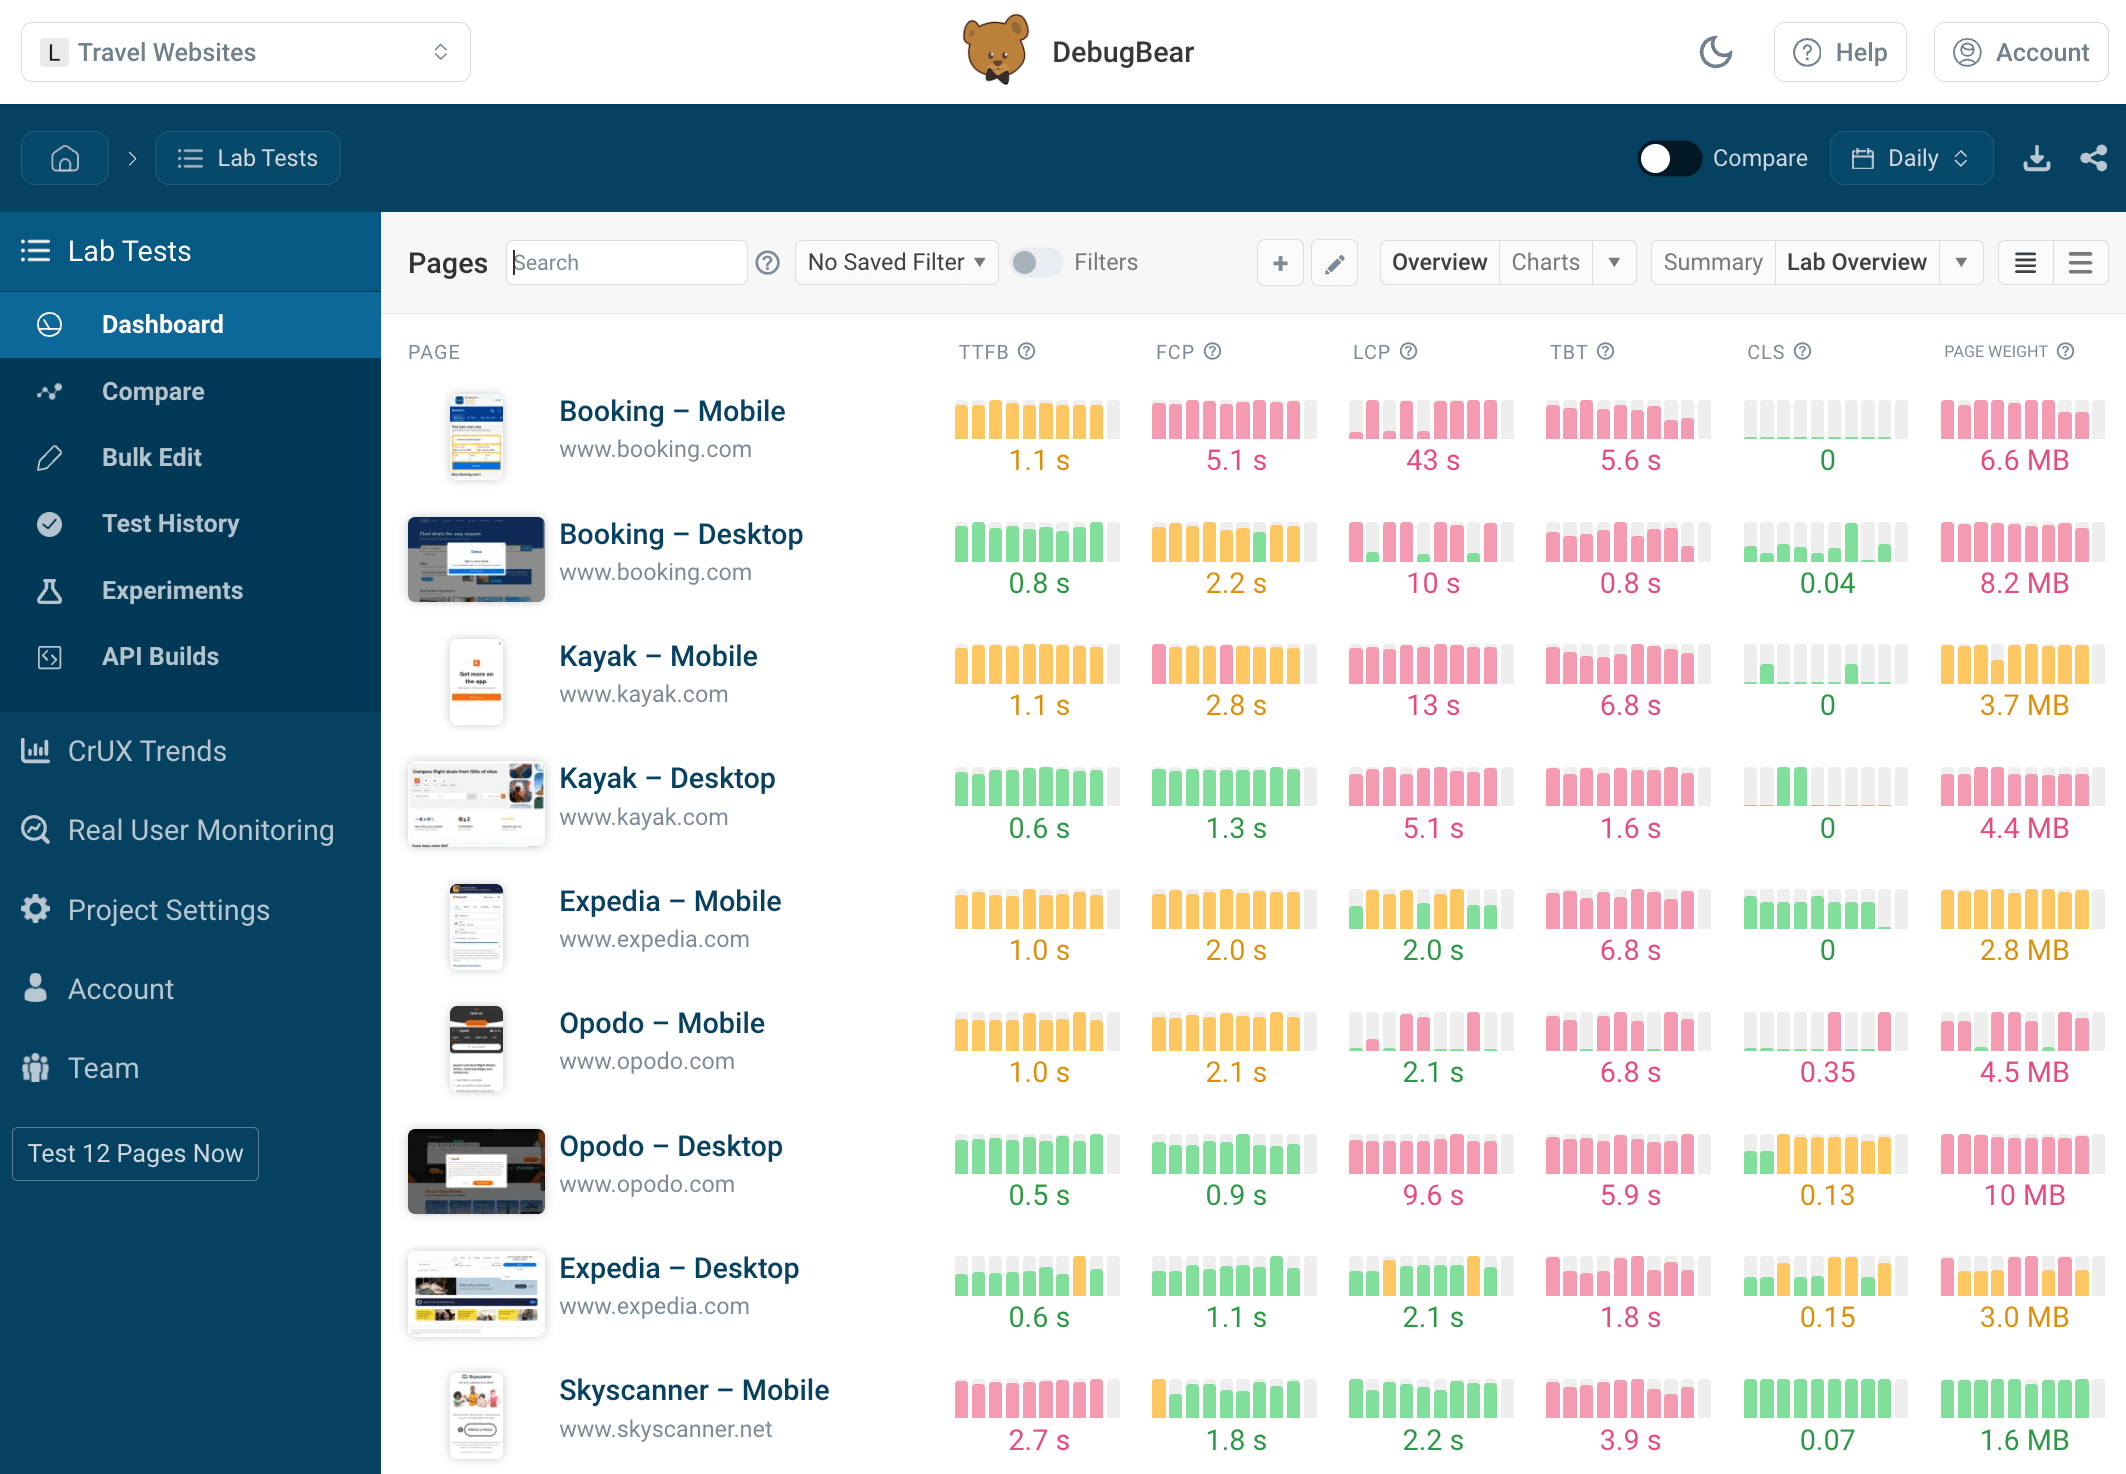
Task: Select the Charts tab
Action: (1545, 262)
